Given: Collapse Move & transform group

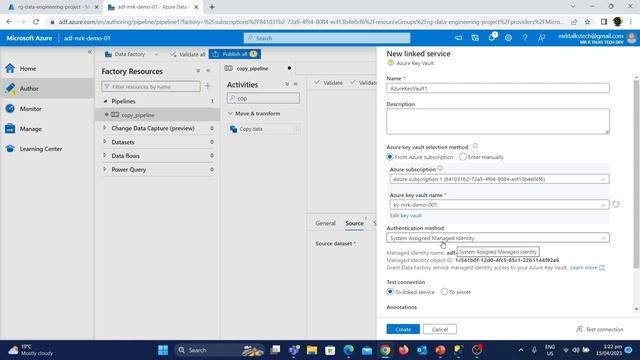Looking at the screenshot, I should click(x=230, y=113).
